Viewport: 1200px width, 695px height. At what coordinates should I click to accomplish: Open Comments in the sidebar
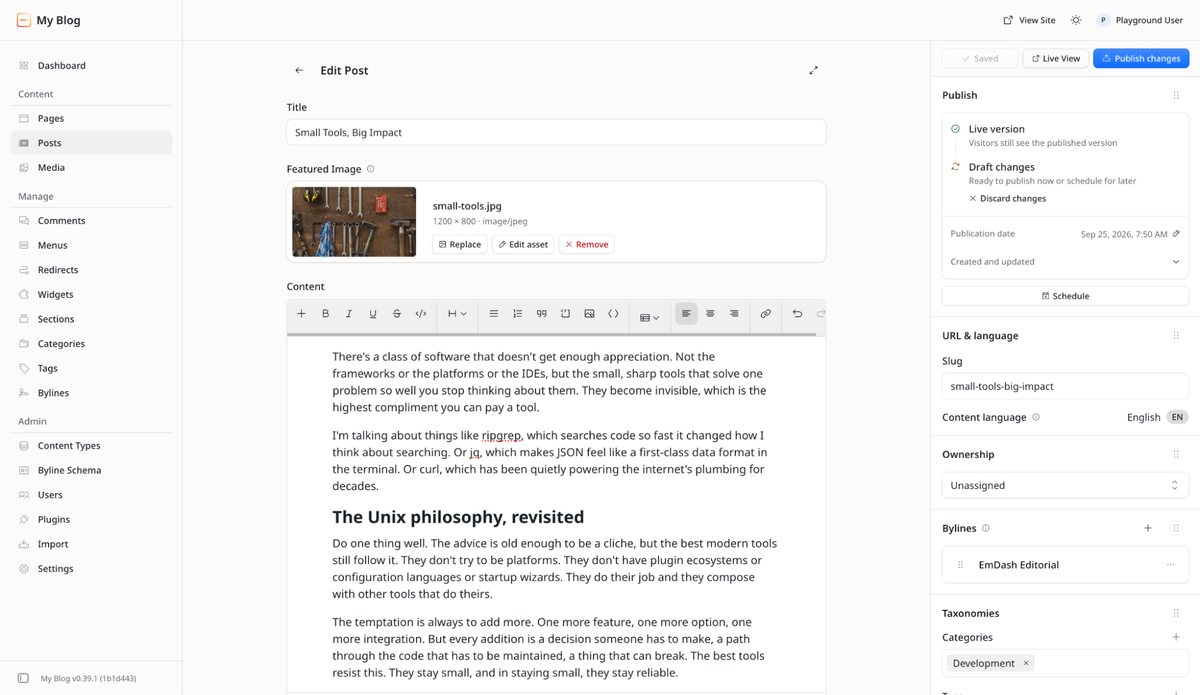pyautogui.click(x=91, y=220)
